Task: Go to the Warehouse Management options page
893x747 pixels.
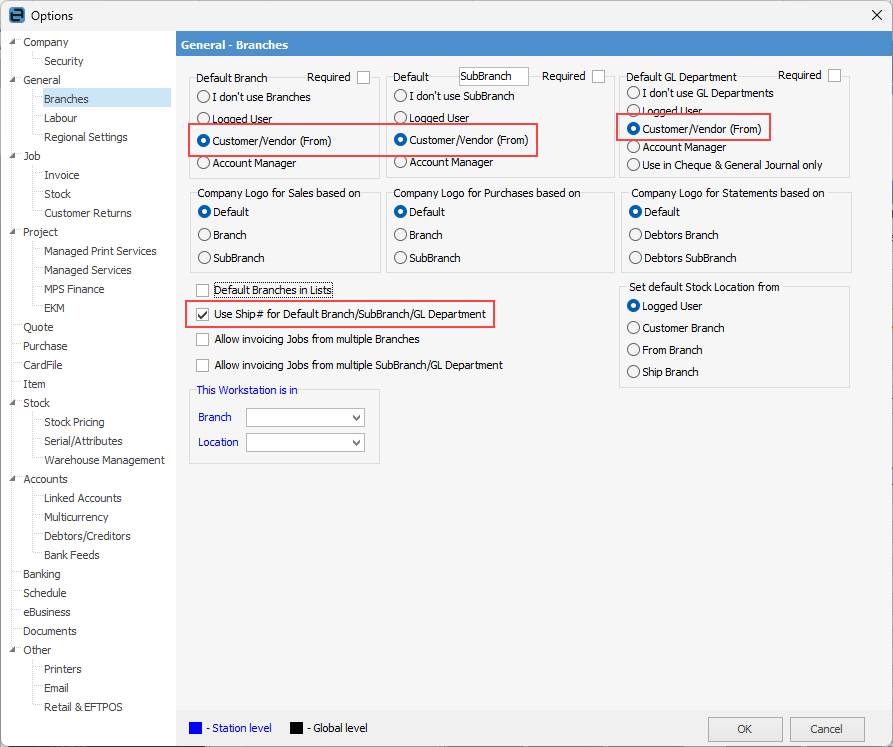Action: 104,460
